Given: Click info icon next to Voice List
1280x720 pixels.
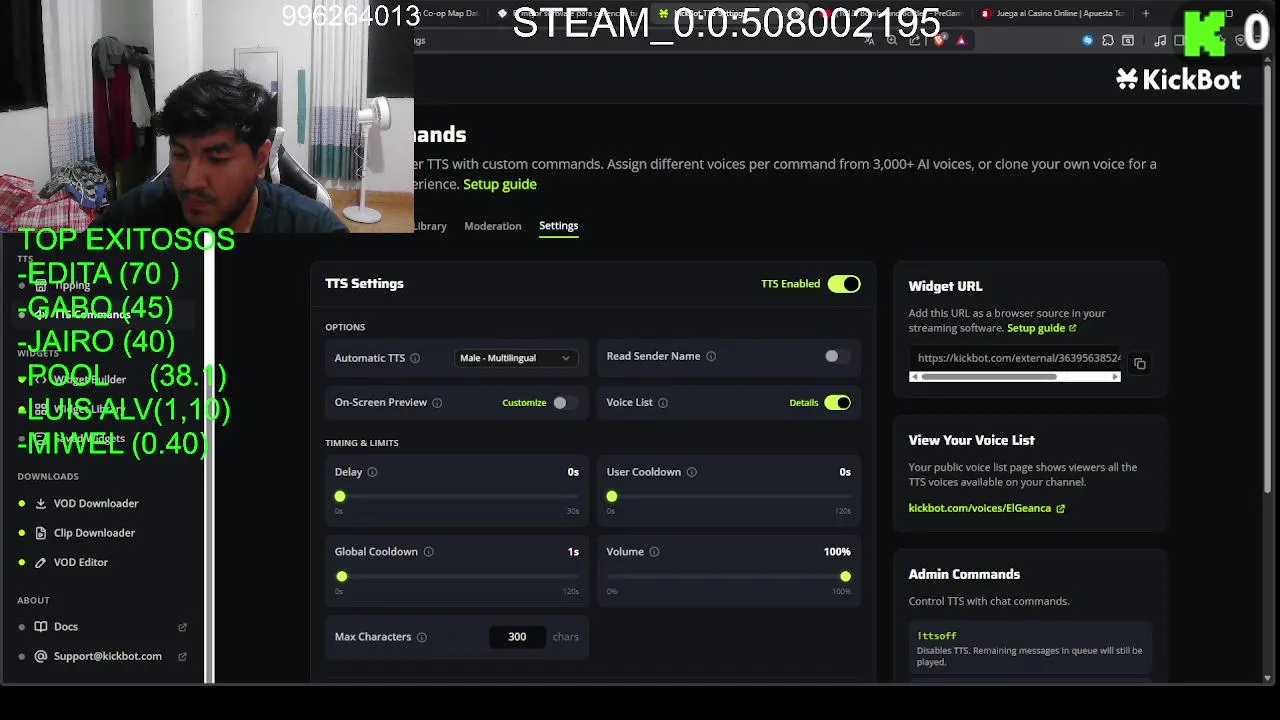Looking at the screenshot, I should [663, 403].
